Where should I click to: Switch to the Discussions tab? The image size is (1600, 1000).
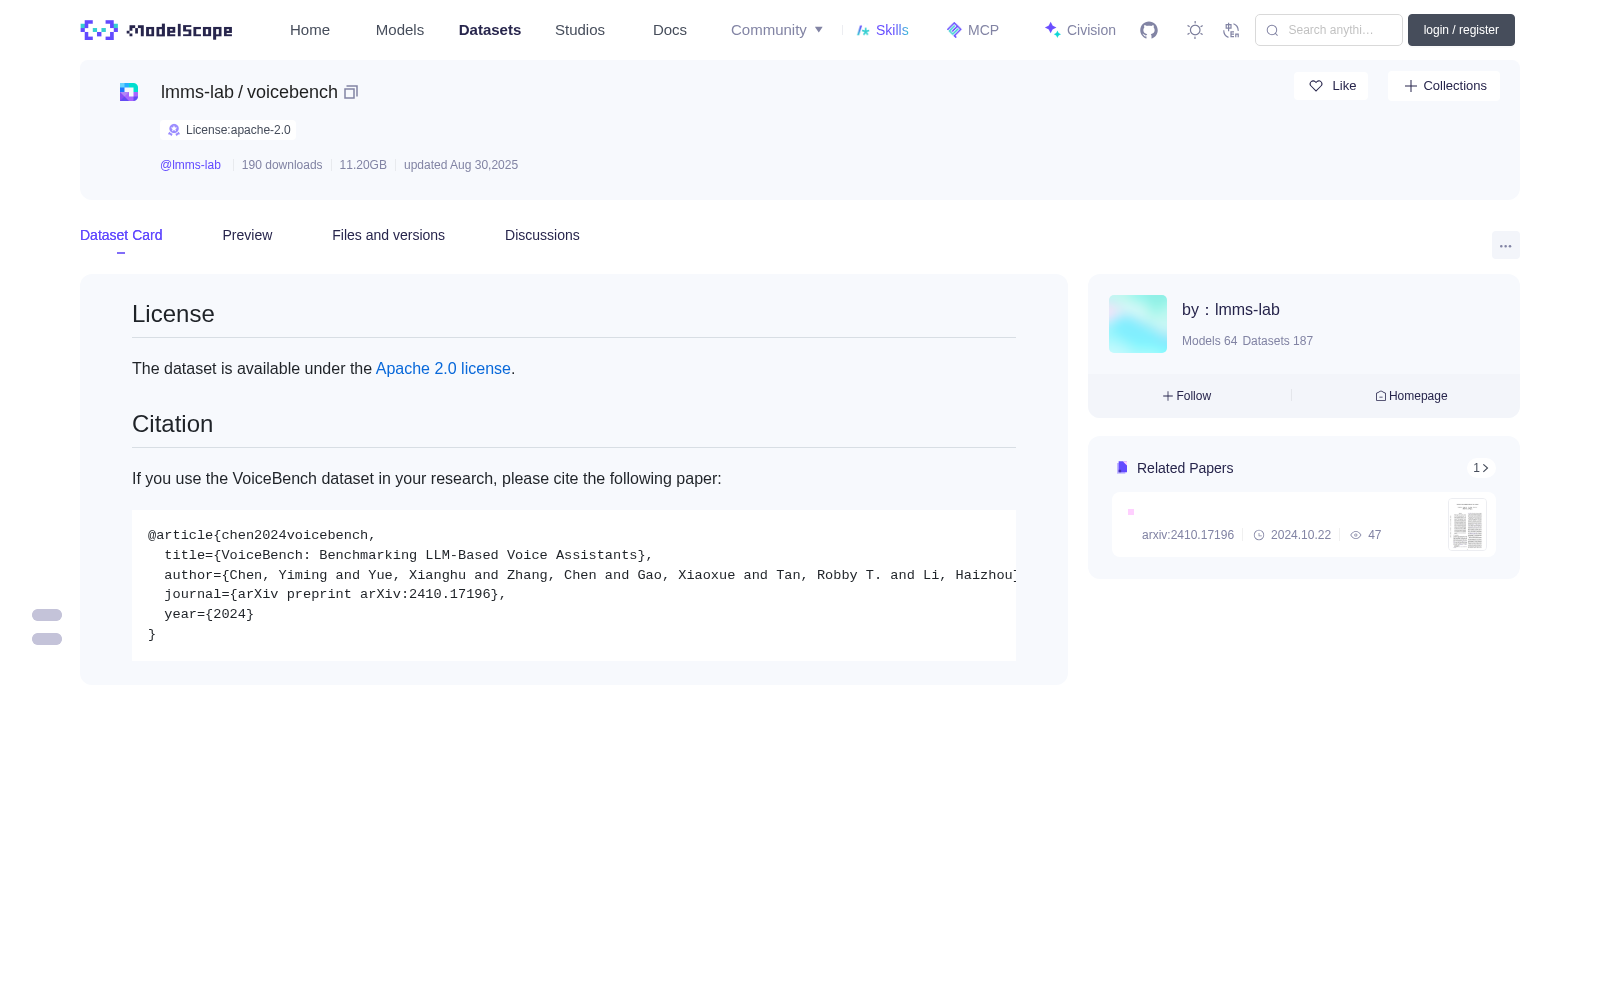pos(542,235)
